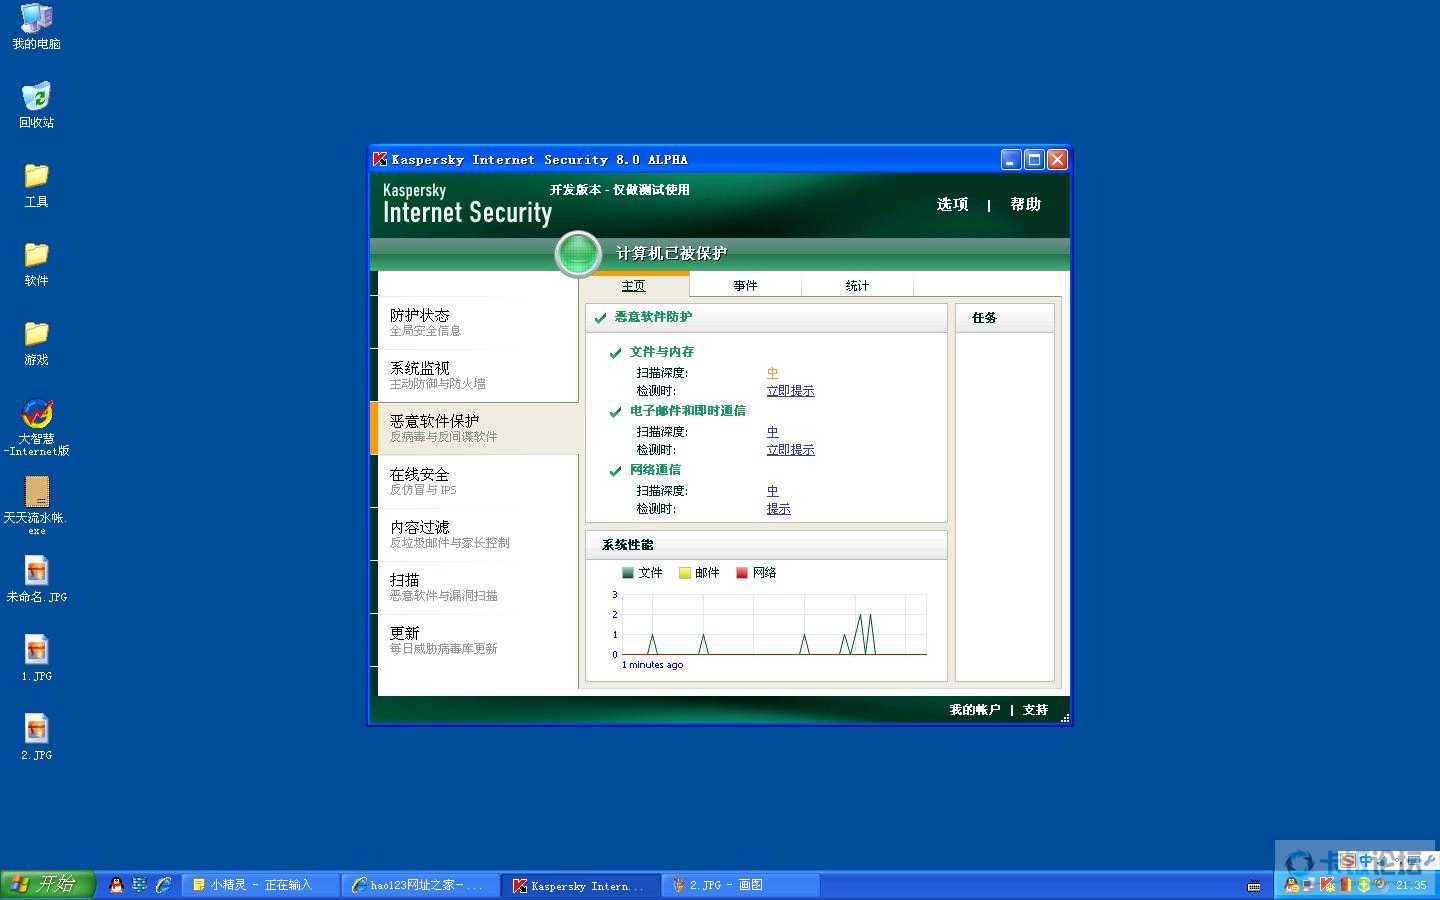This screenshot has height=900, width=1440.
Task: Click 我的帐户 link at bottom
Action: coord(974,710)
